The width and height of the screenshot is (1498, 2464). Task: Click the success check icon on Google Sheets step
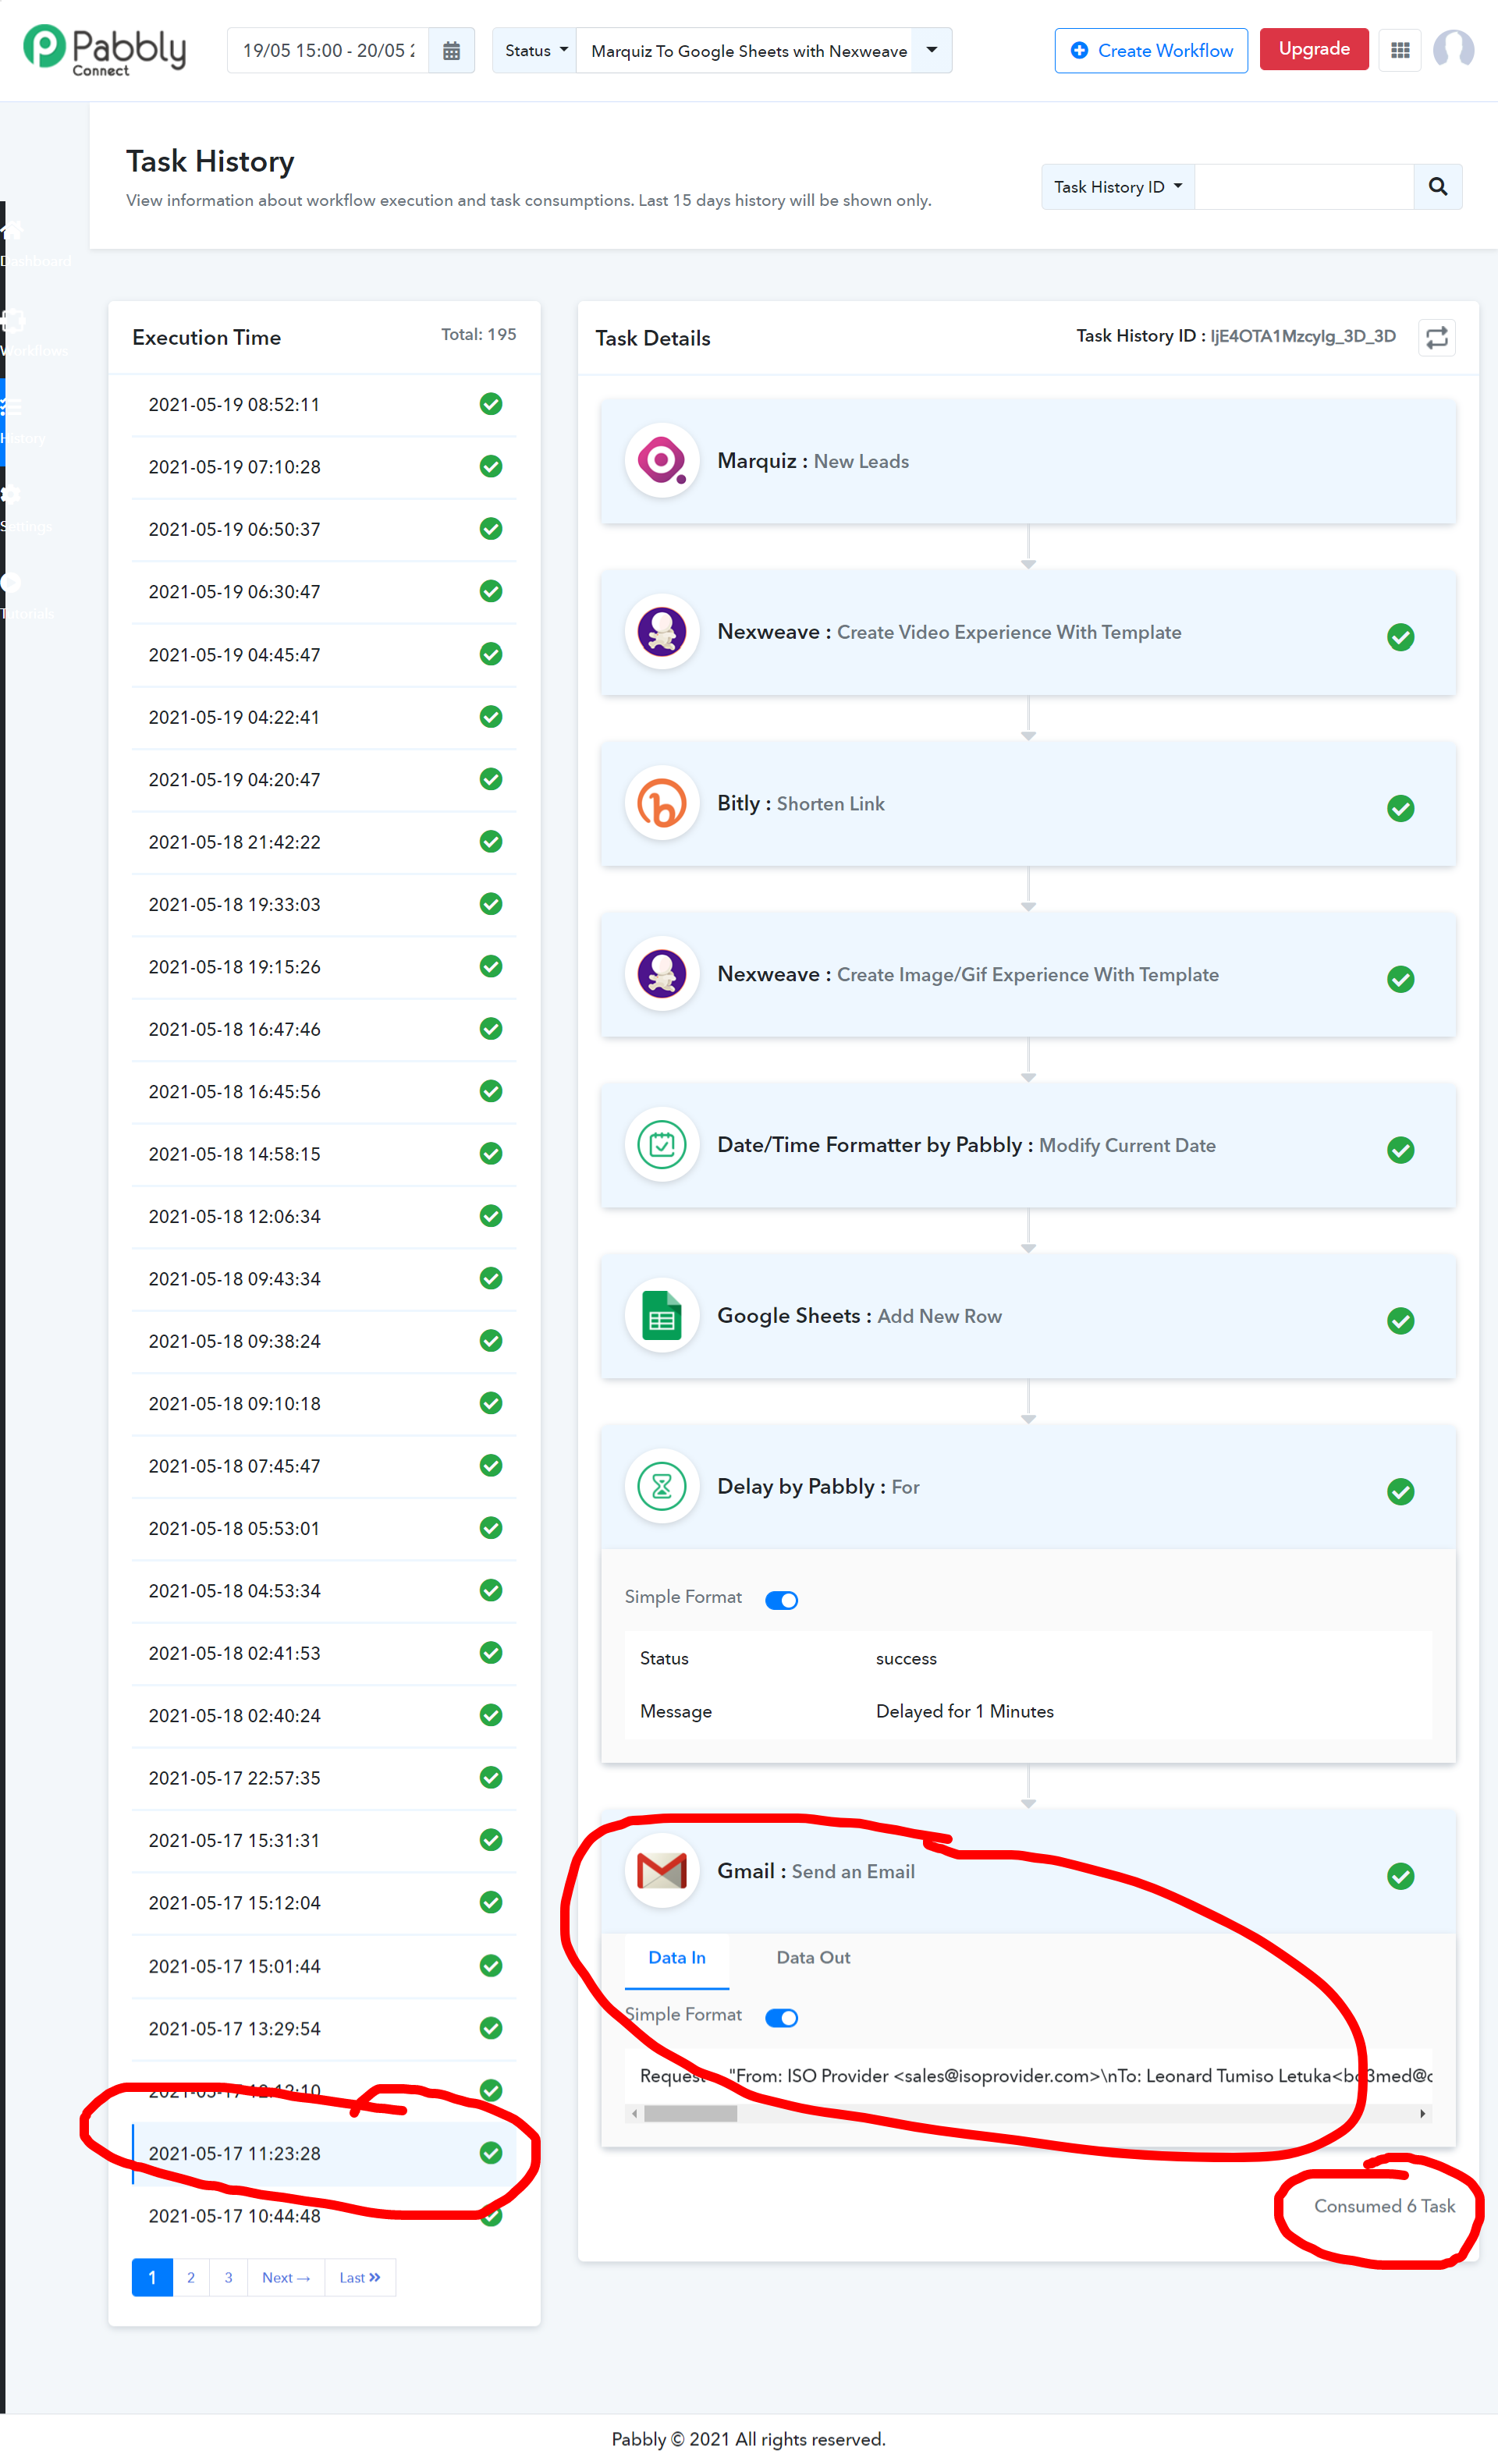click(x=1400, y=1321)
